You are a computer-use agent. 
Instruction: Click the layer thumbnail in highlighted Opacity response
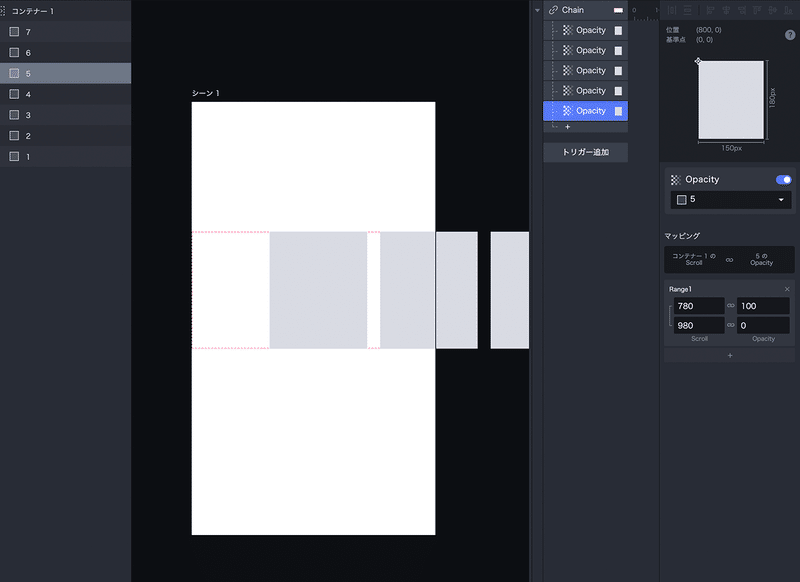point(618,111)
